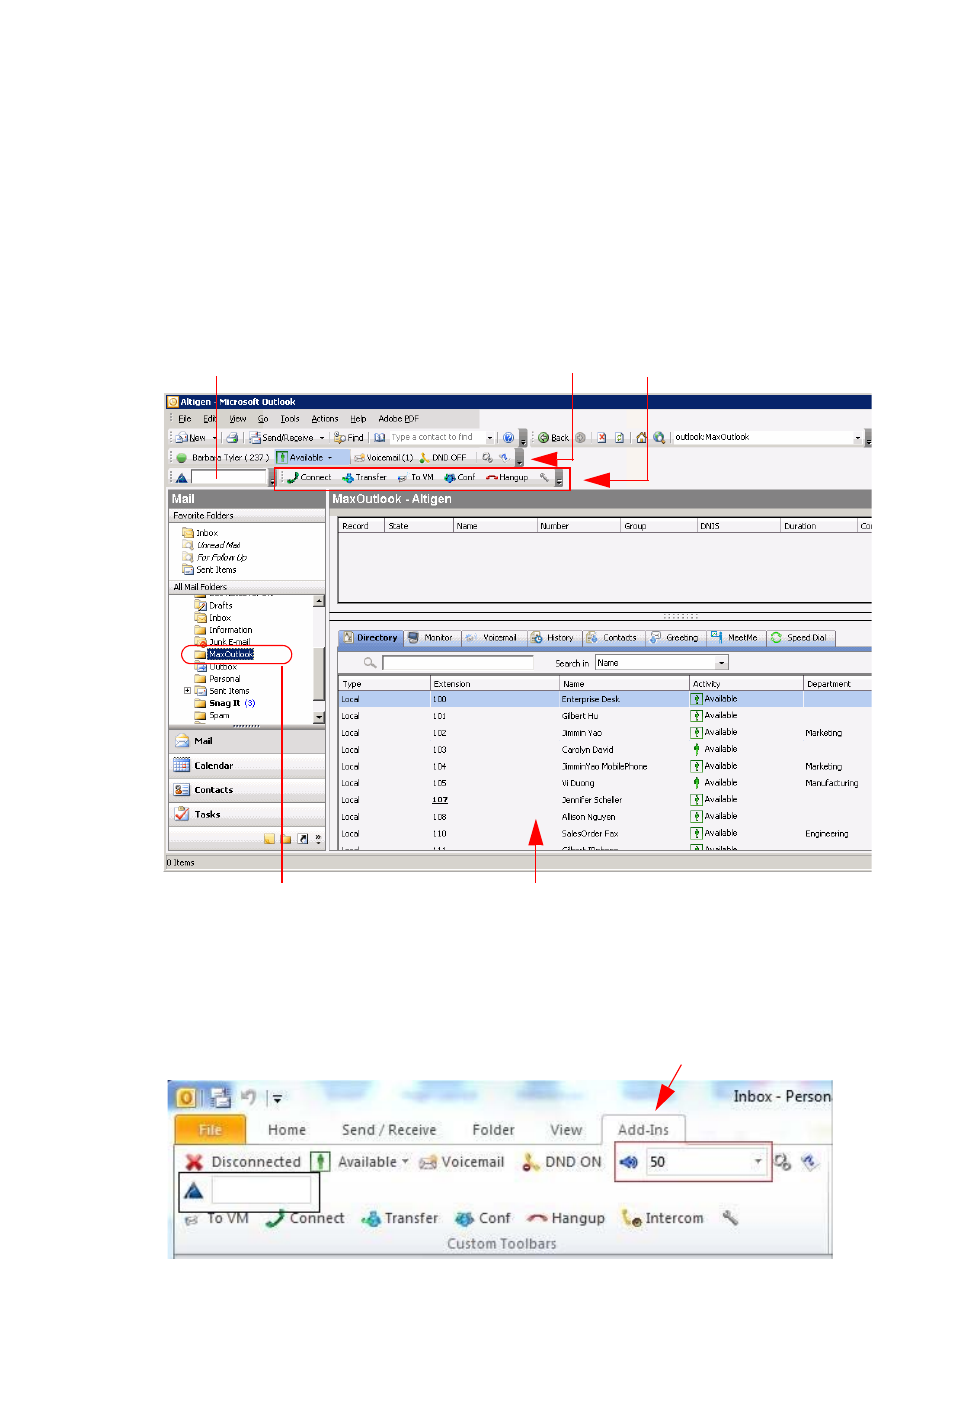Send call To VM in Outlook 2003 toolbar
This screenshot has height=1411, width=954.
click(415, 478)
